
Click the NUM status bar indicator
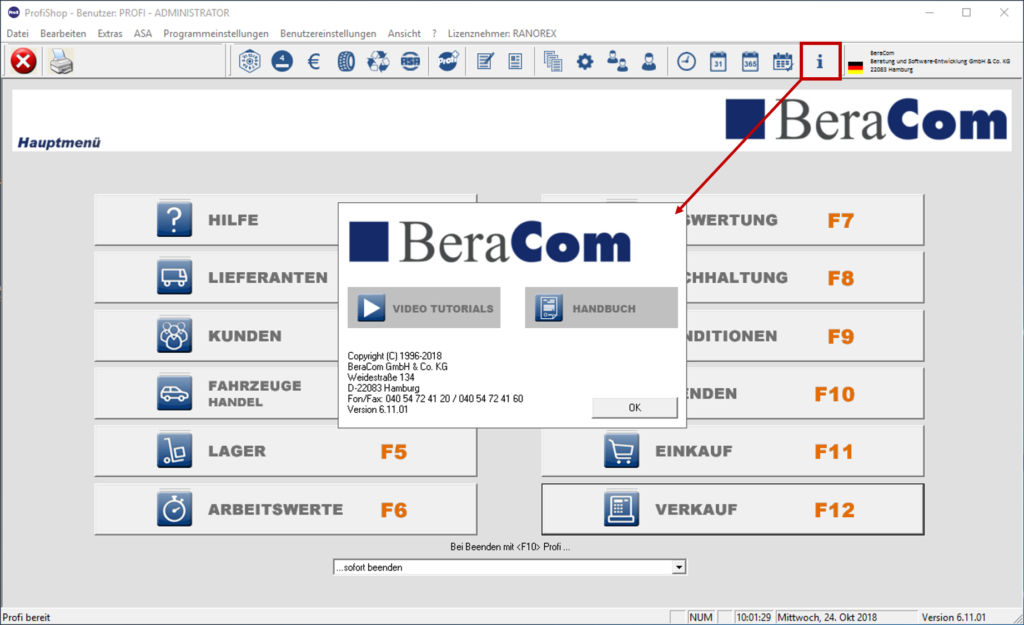(x=701, y=617)
